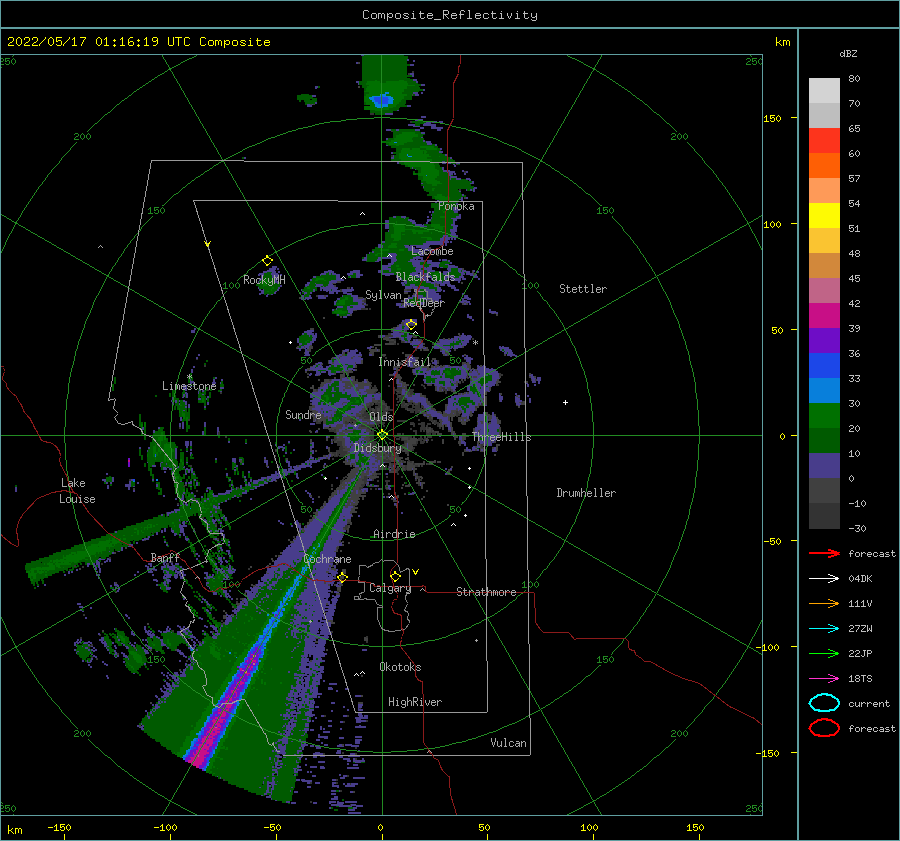Click the Cochrane label
This screenshot has width=900, height=841.
tap(327, 559)
